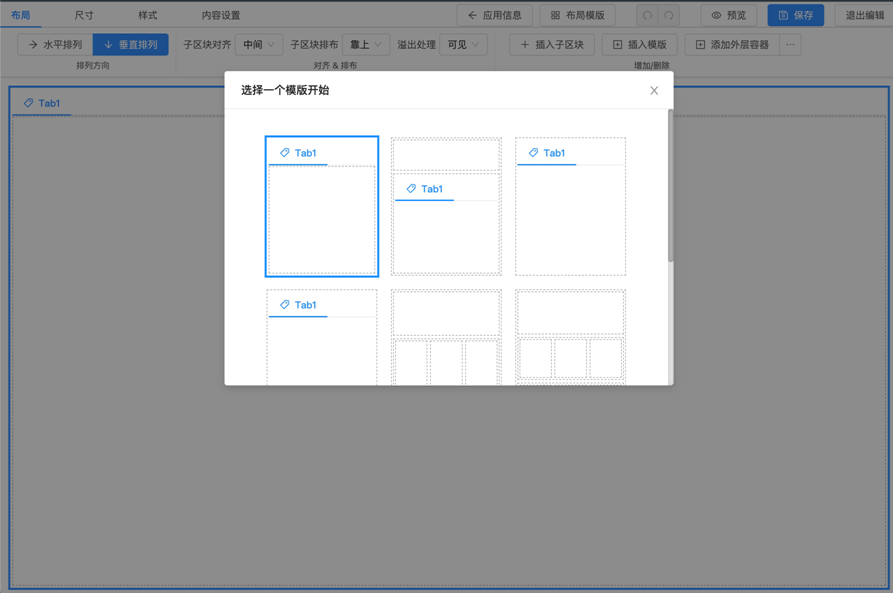This screenshot has height=593, width=893.
Task: Open the 样式 tab
Action: [147, 15]
